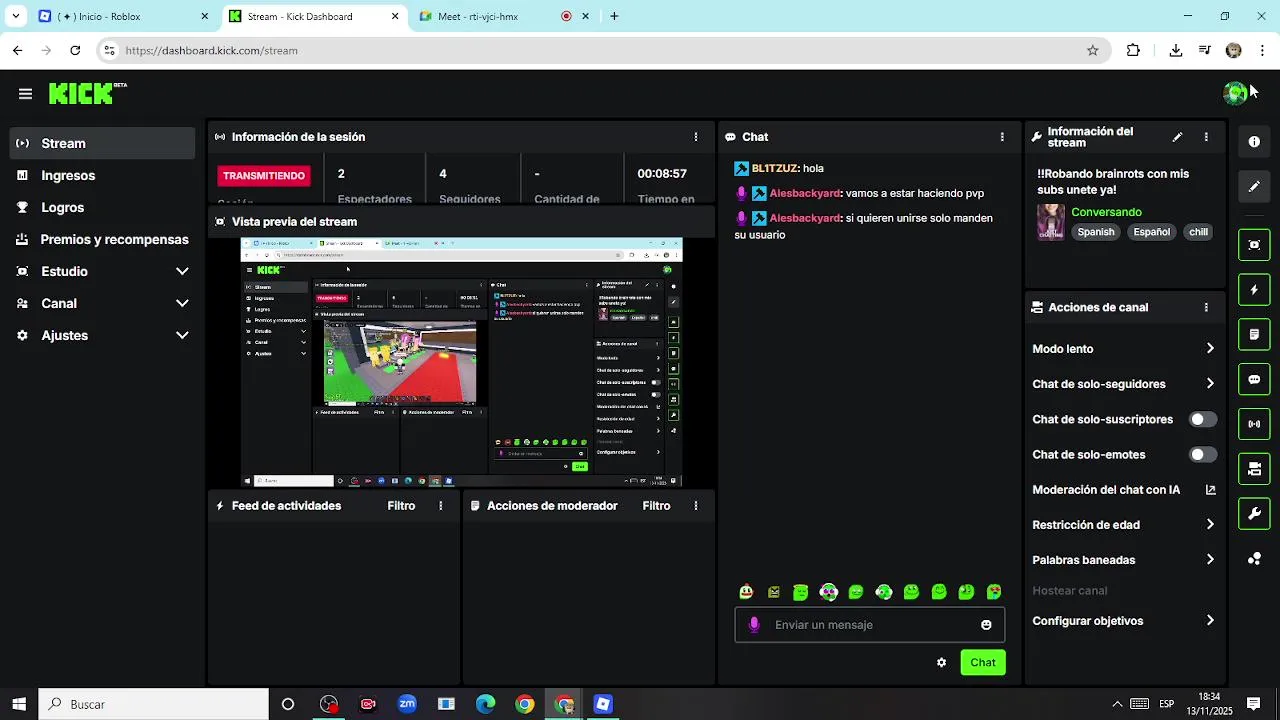Select Stream in left navigation
Screen dimensions: 1280x720
103,144
